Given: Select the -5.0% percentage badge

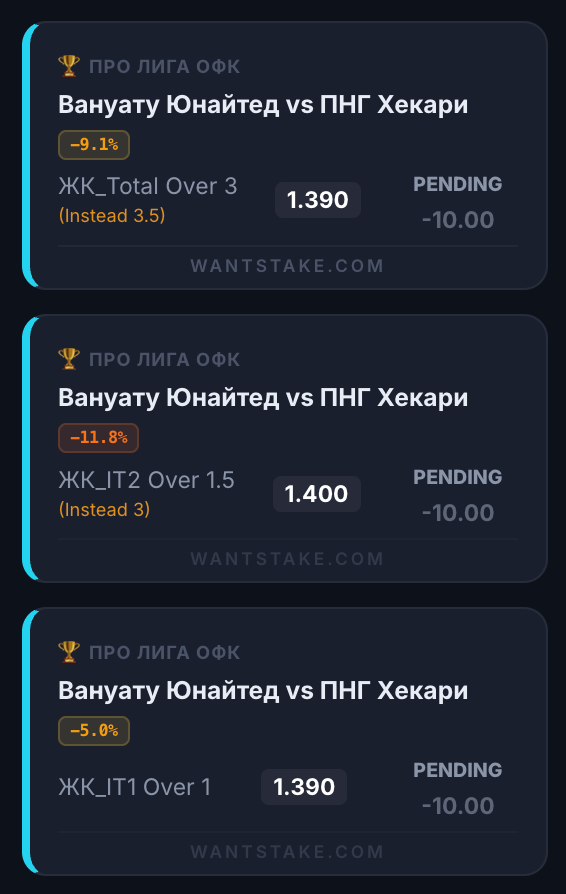Looking at the screenshot, I should coord(94,731).
